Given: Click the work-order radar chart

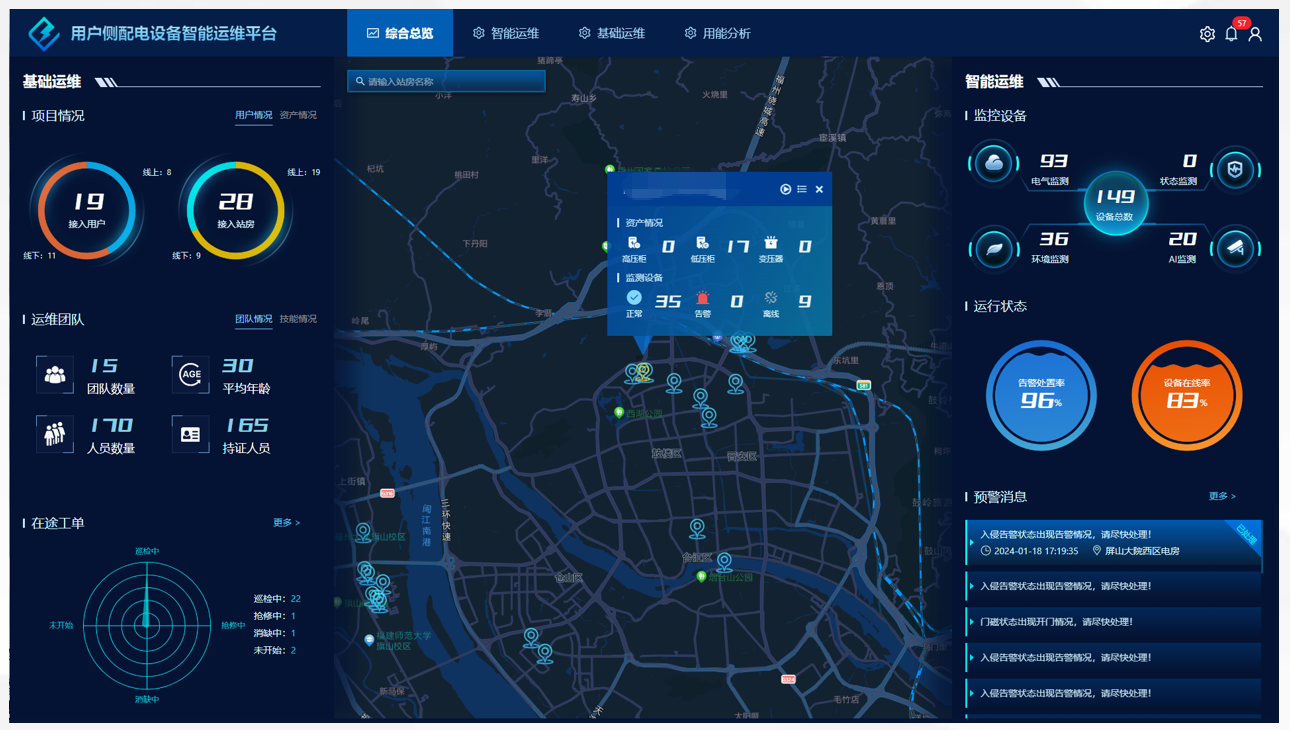Looking at the screenshot, I should point(147,624).
